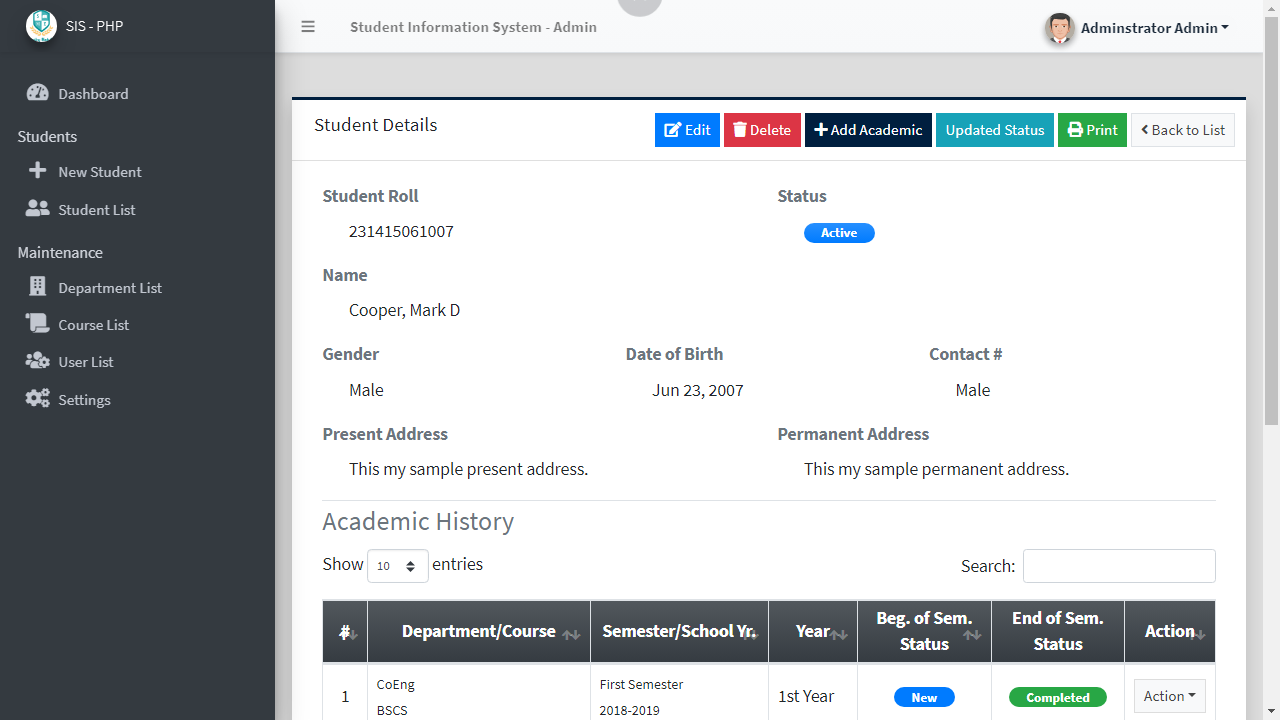
Task: Click the Updated Status button
Action: pyautogui.click(x=995, y=130)
